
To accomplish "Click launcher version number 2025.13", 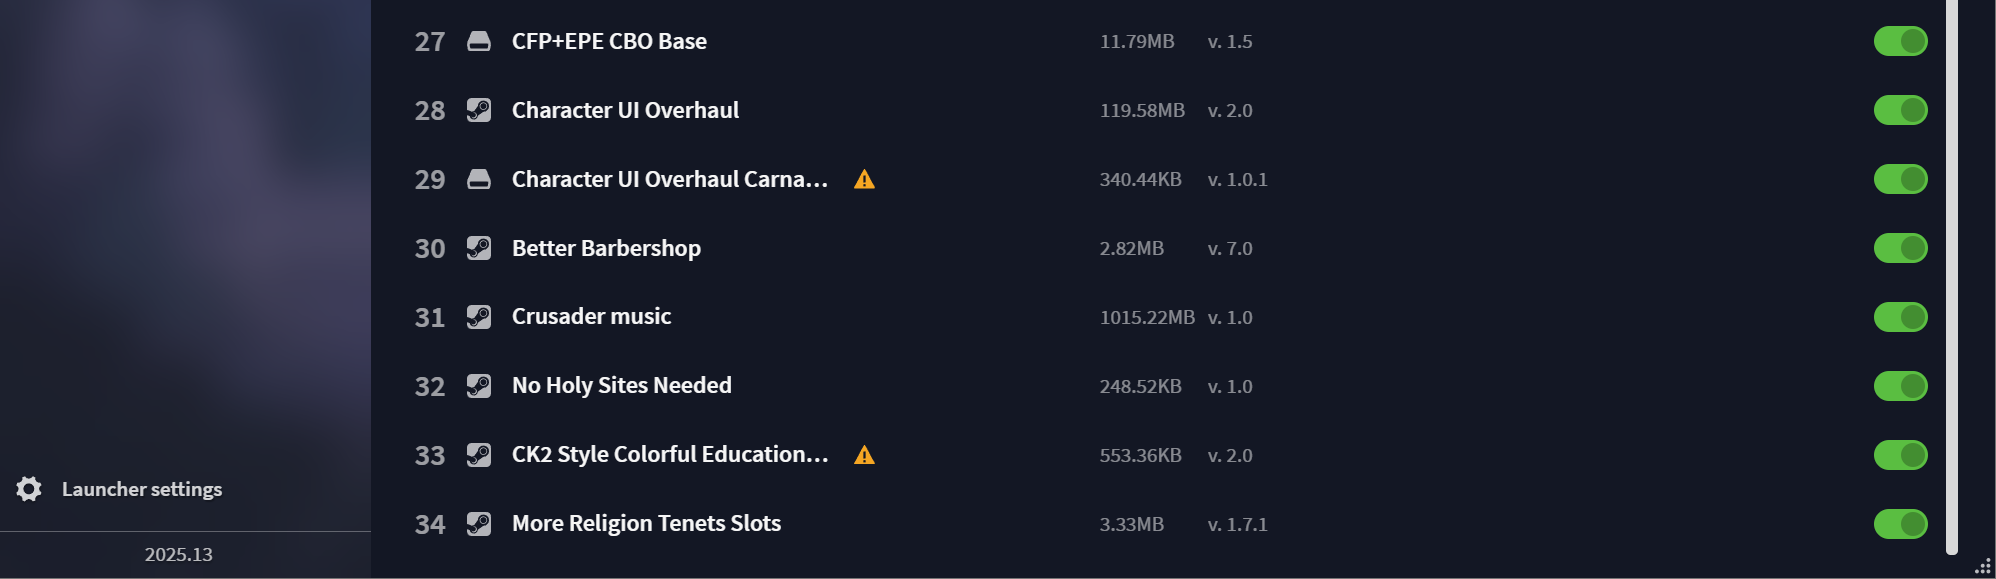I will 178,555.
